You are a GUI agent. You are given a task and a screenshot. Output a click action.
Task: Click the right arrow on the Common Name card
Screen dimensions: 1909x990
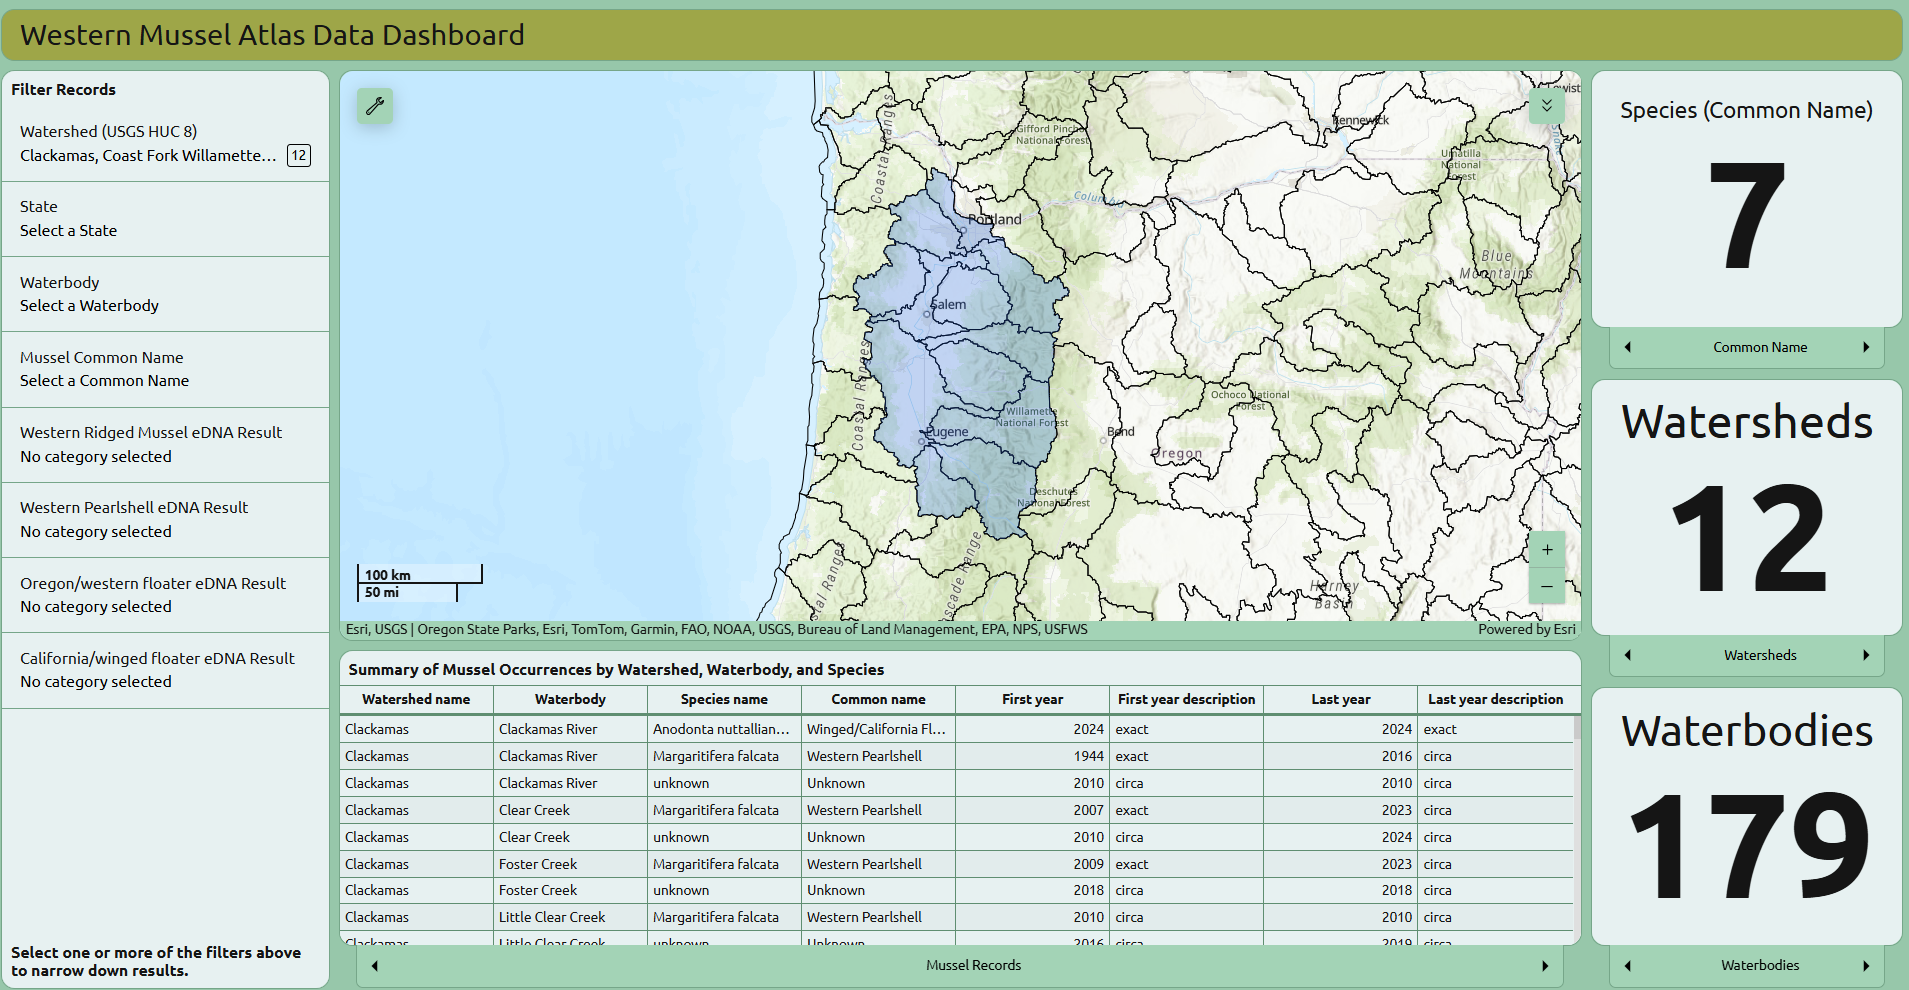pyautogui.click(x=1866, y=347)
